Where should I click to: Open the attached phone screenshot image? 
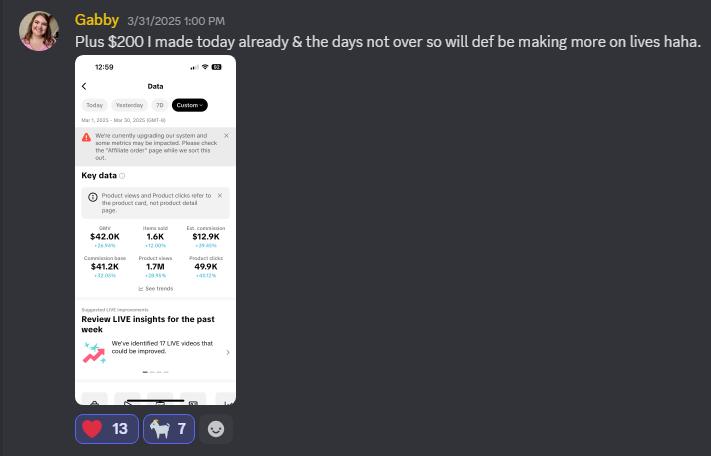click(156, 230)
